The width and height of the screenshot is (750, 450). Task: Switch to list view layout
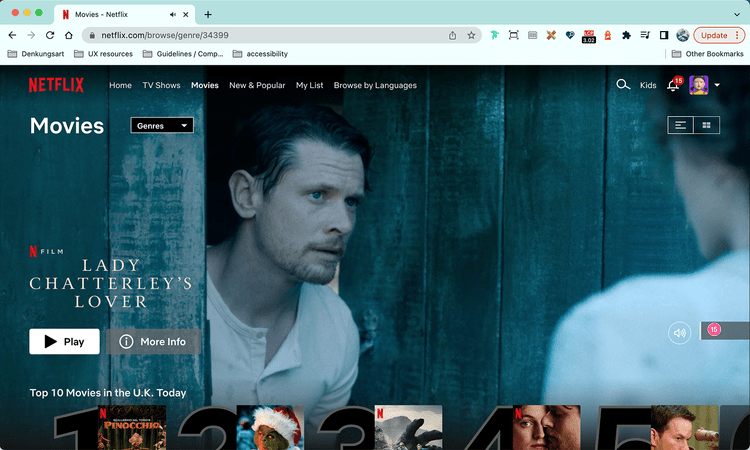coord(680,125)
